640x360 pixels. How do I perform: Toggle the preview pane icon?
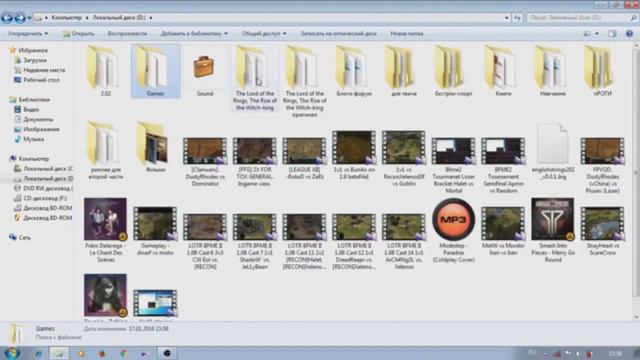click(612, 33)
